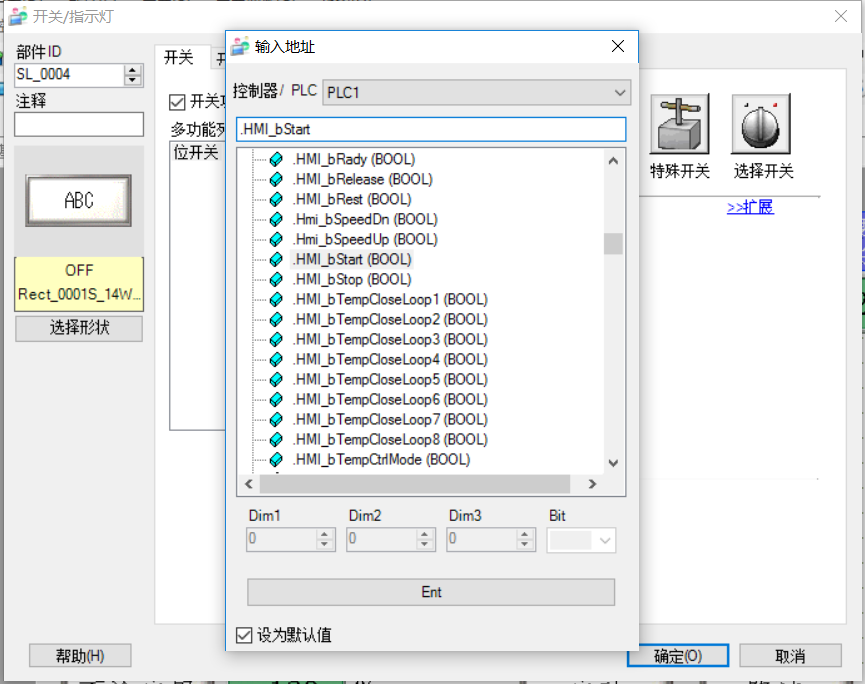Click the ABC switch shape preview
Image resolution: width=865 pixels, height=684 pixels.
pyautogui.click(x=79, y=200)
